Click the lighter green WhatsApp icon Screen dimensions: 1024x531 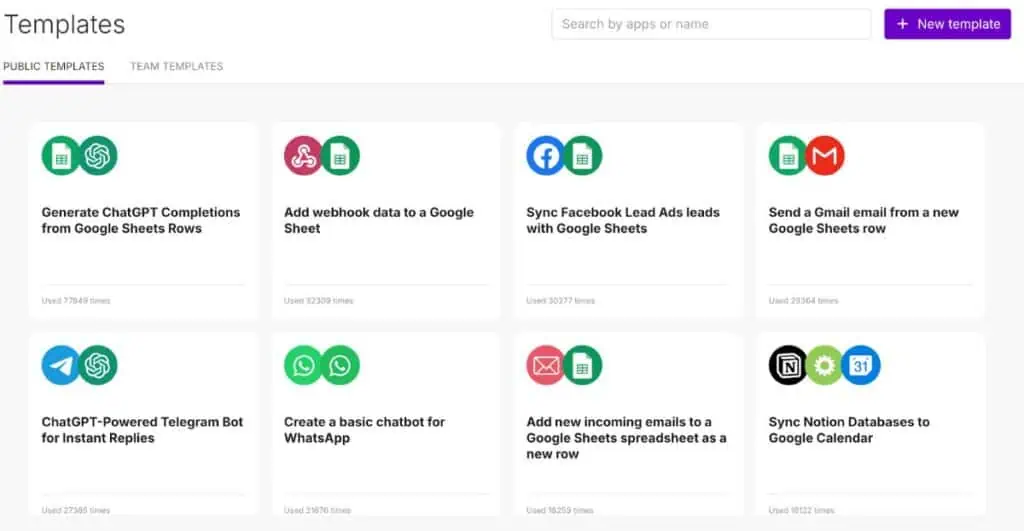pos(303,365)
